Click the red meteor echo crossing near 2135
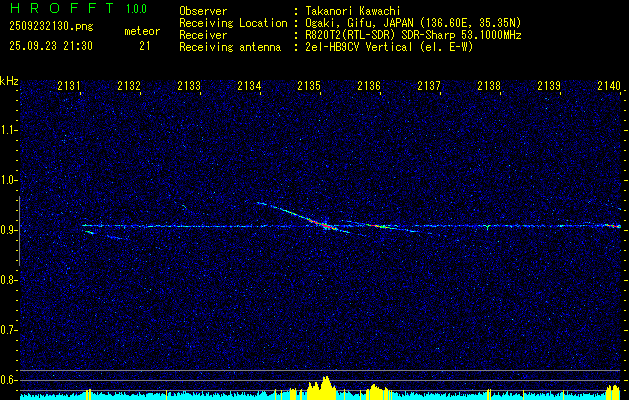The height and width of the screenshot is (400, 629). pos(326,225)
